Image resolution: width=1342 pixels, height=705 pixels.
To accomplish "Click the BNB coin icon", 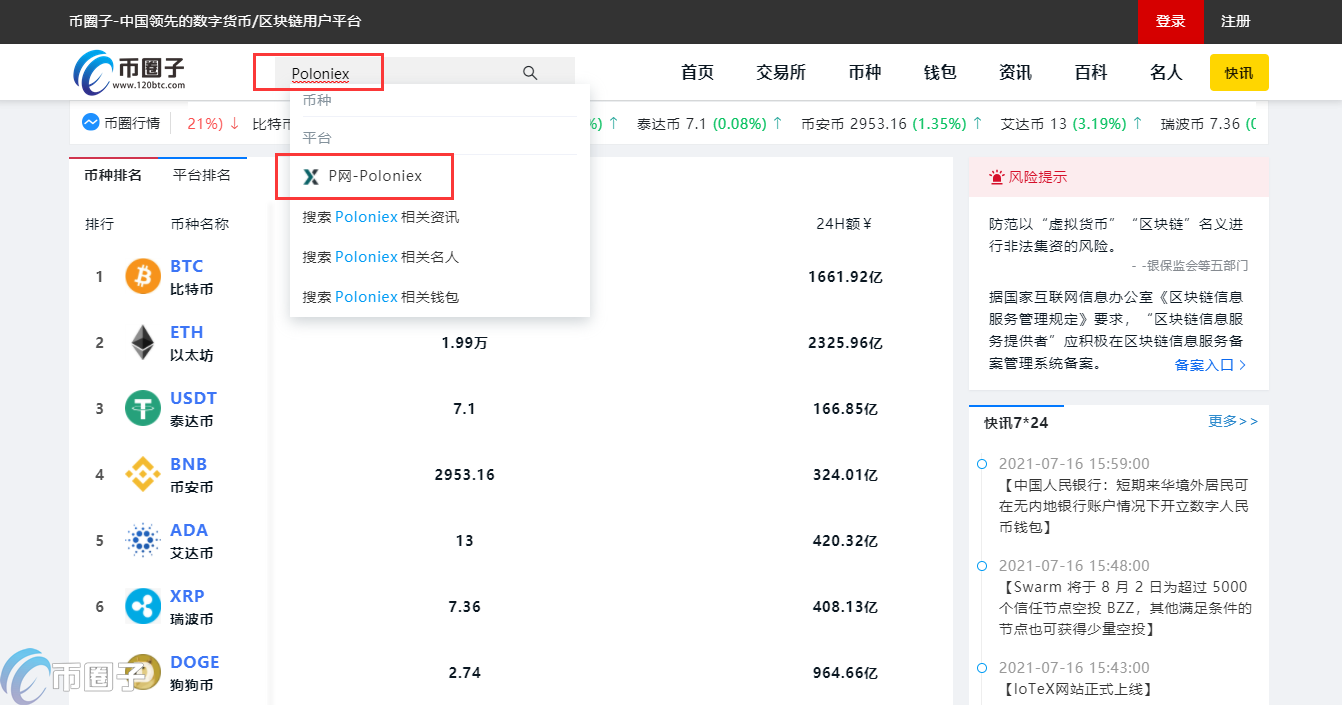I will 143,474.
